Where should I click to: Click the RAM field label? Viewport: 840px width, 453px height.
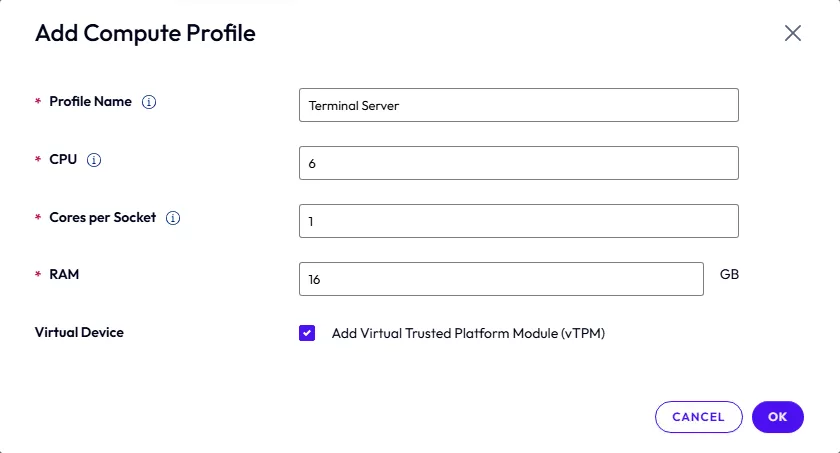pos(64,274)
